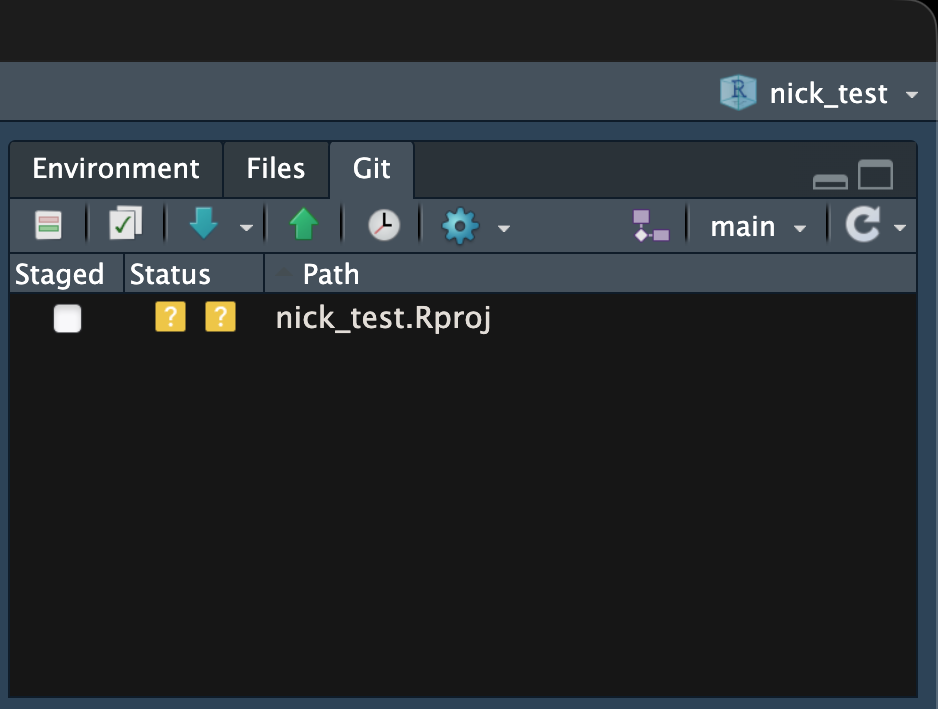
Task: Switch to the Files tab
Action: [x=276, y=169]
